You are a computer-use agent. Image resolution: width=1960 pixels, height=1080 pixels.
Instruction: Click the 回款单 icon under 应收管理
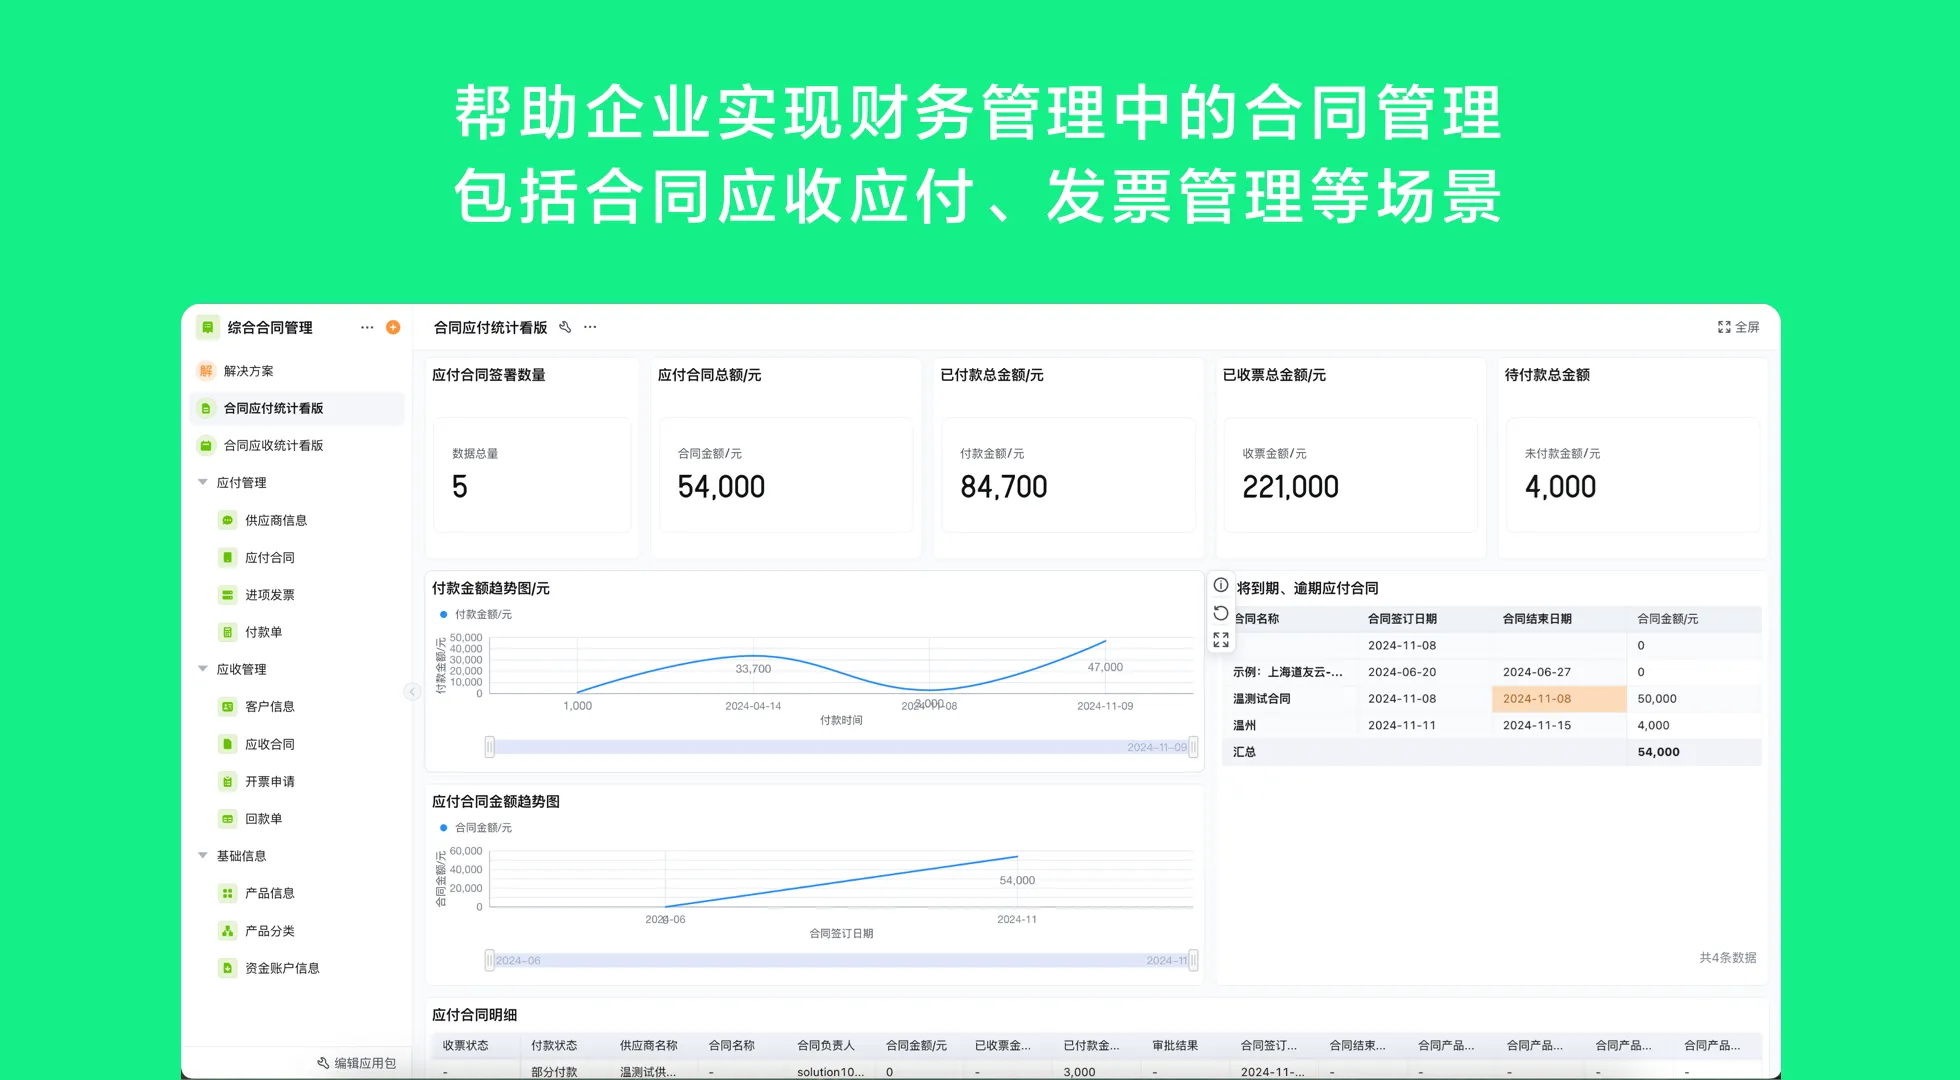point(228,818)
